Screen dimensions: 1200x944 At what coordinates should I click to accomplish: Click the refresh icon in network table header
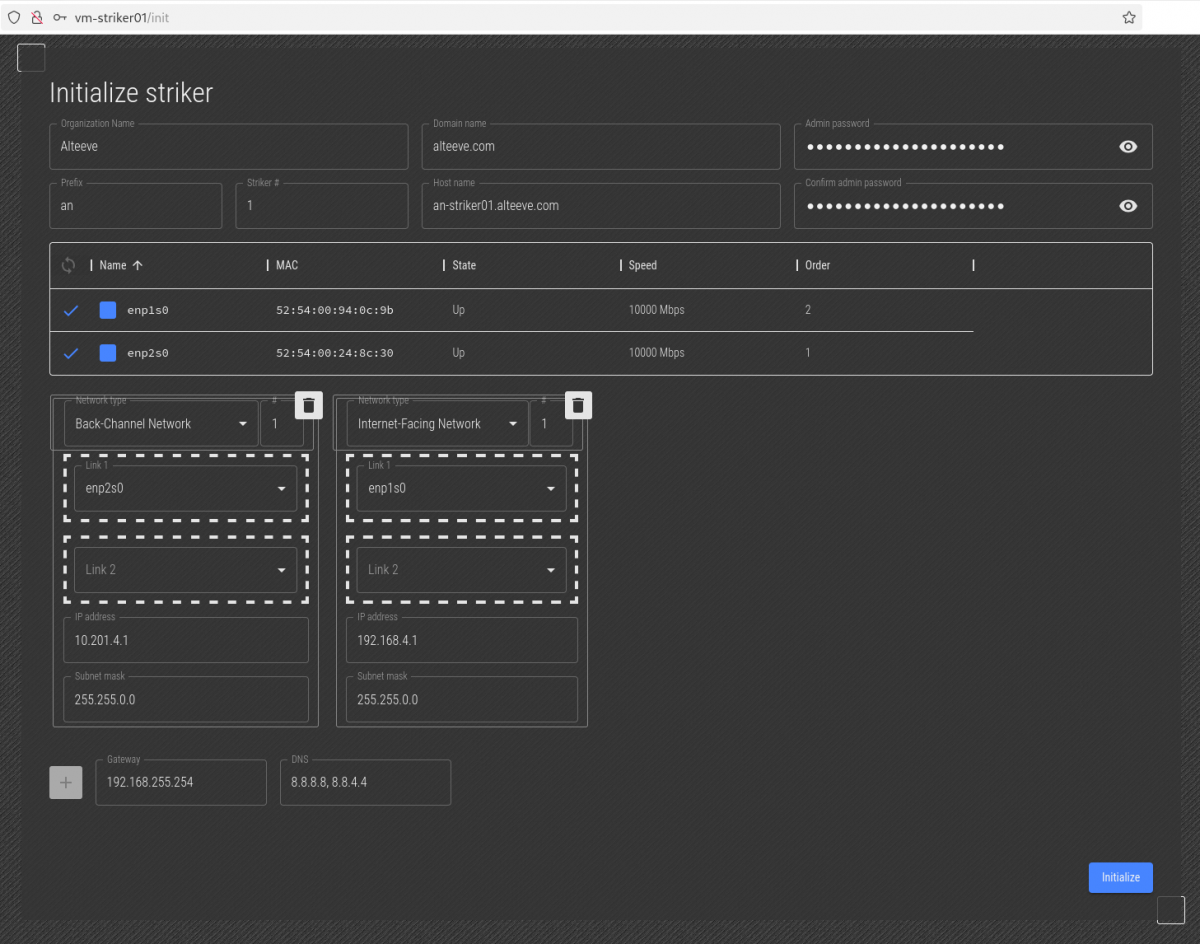68,265
